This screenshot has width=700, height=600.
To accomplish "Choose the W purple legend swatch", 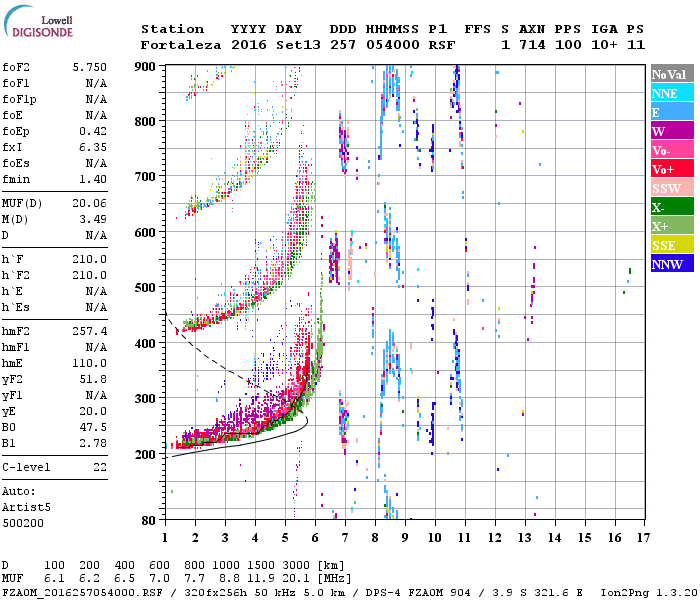I will click(x=672, y=131).
